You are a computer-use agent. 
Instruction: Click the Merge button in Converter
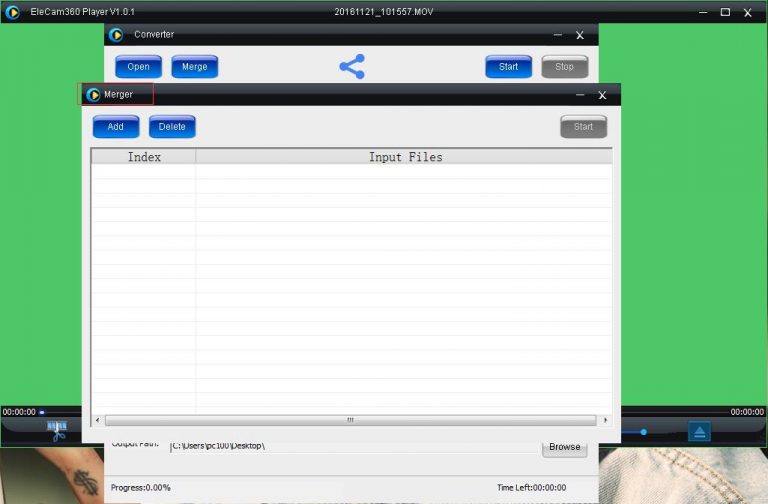click(194, 67)
